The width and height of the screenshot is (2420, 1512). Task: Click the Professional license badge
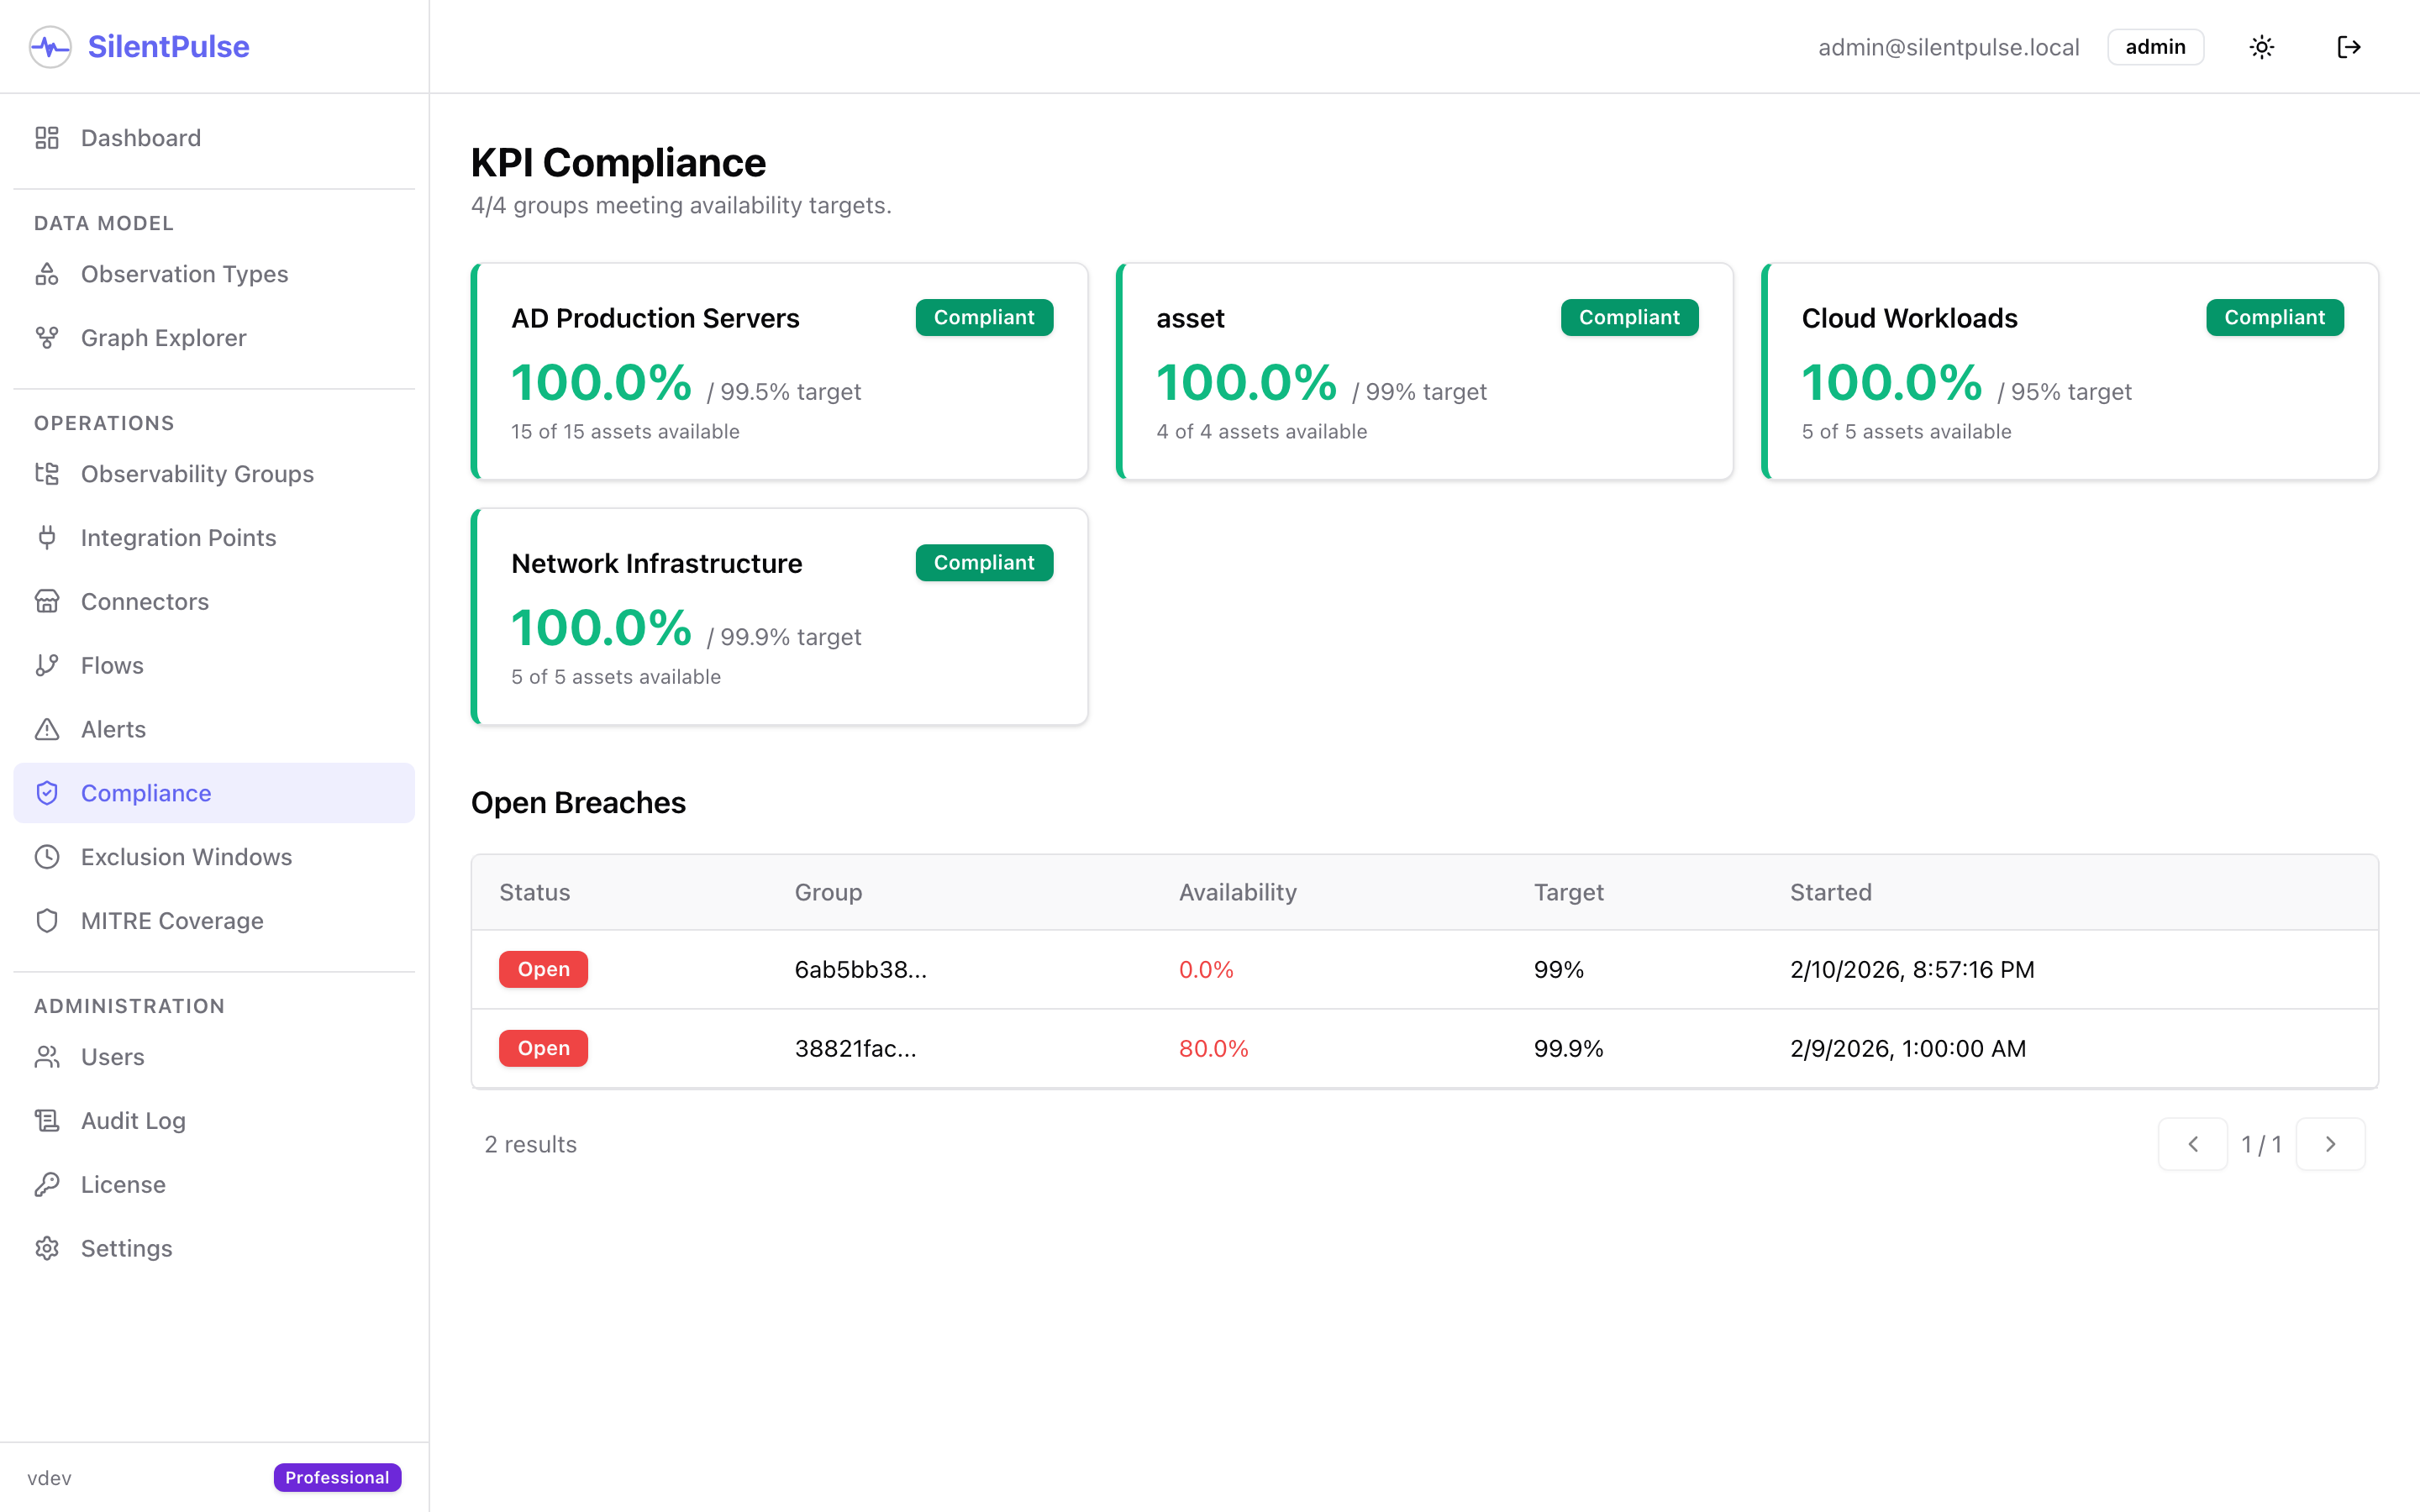pos(337,1477)
